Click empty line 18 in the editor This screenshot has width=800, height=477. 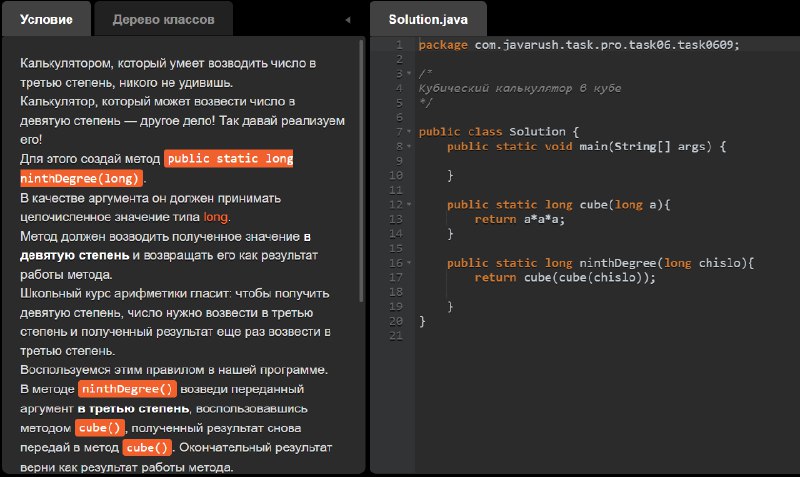[607, 292]
